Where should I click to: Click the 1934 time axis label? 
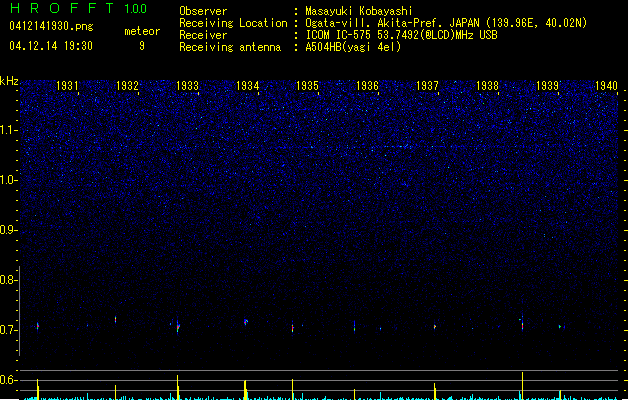coord(248,86)
